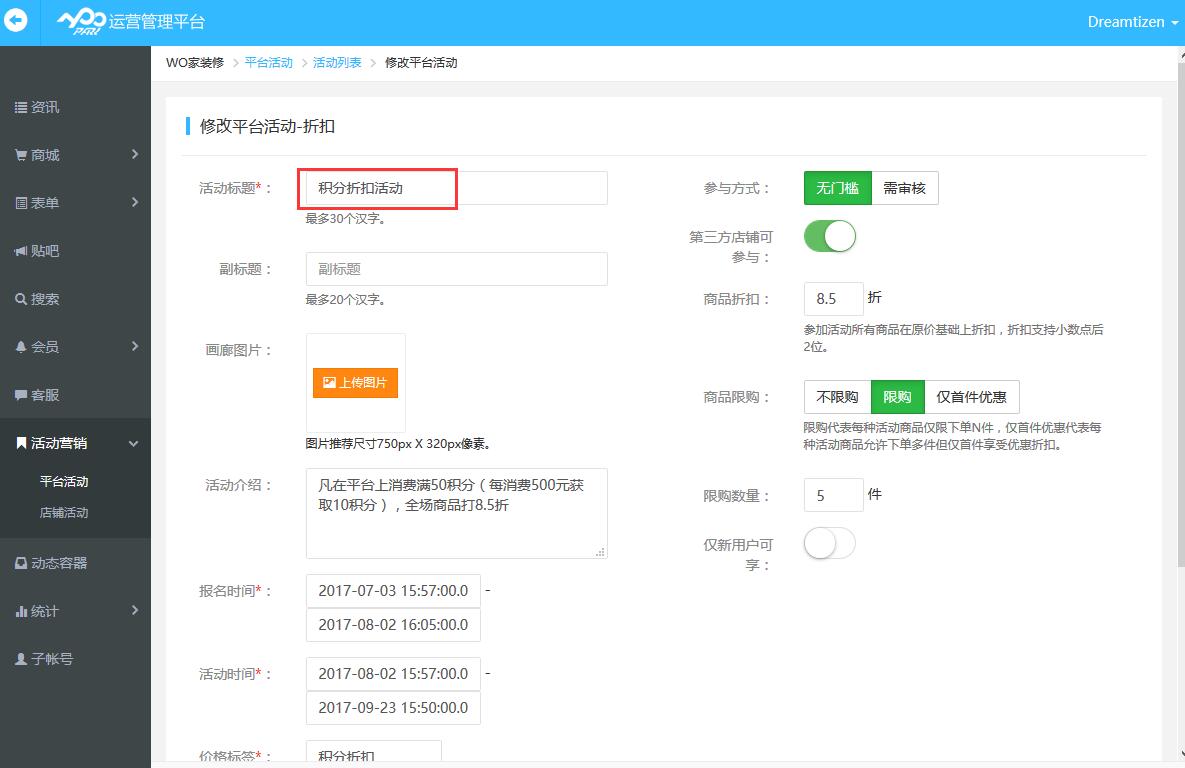Open the 贴吧 sidebar section
The height and width of the screenshot is (768, 1185).
click(40, 251)
